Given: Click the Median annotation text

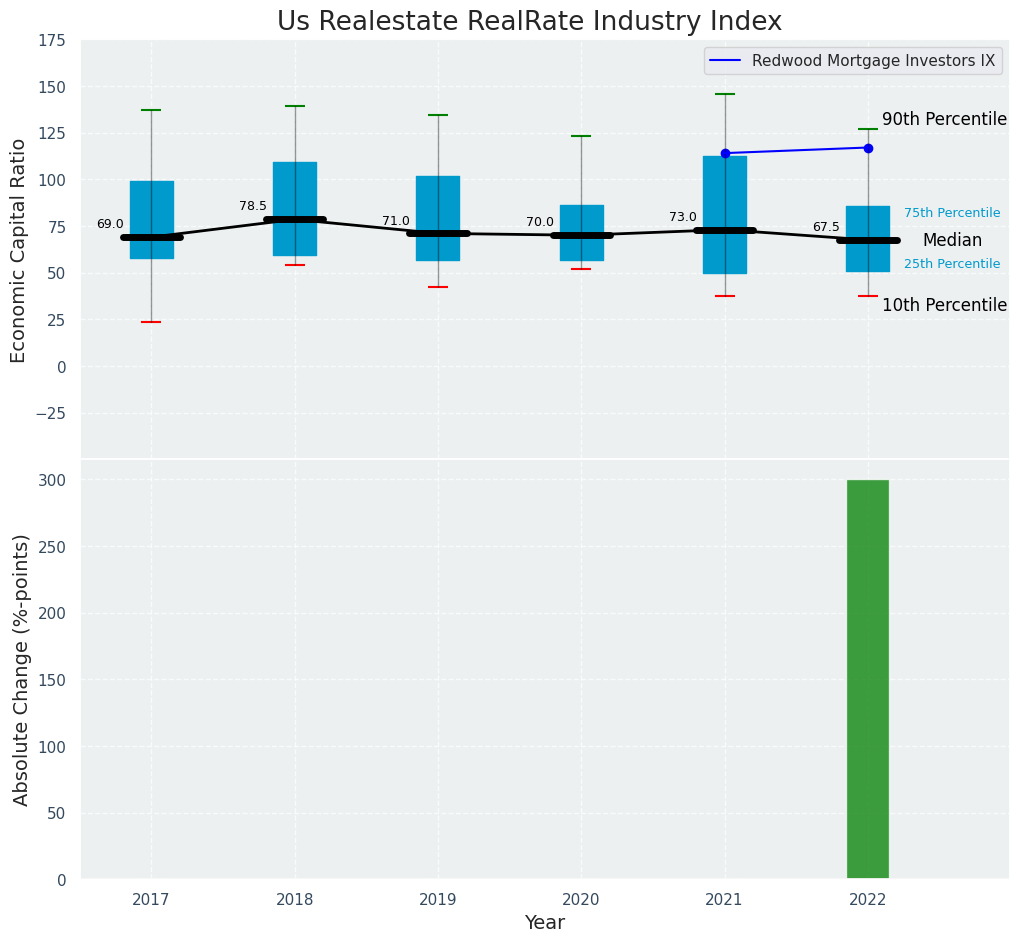Looking at the screenshot, I should click(952, 240).
